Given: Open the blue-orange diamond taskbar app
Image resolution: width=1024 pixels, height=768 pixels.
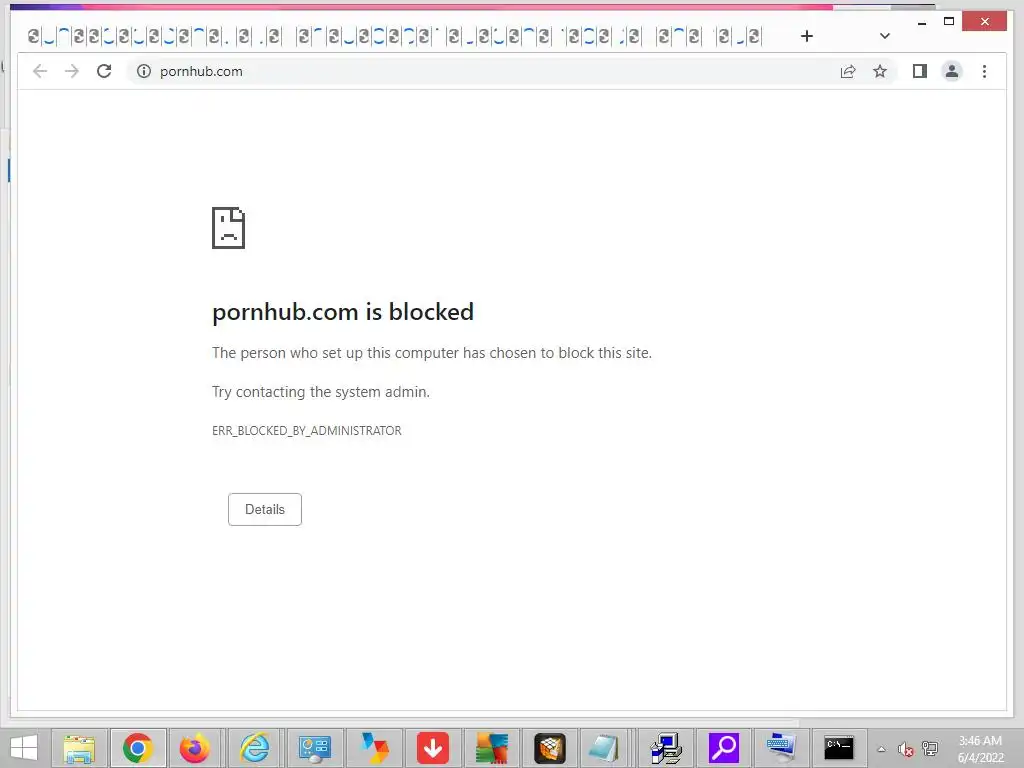Looking at the screenshot, I should [x=374, y=748].
